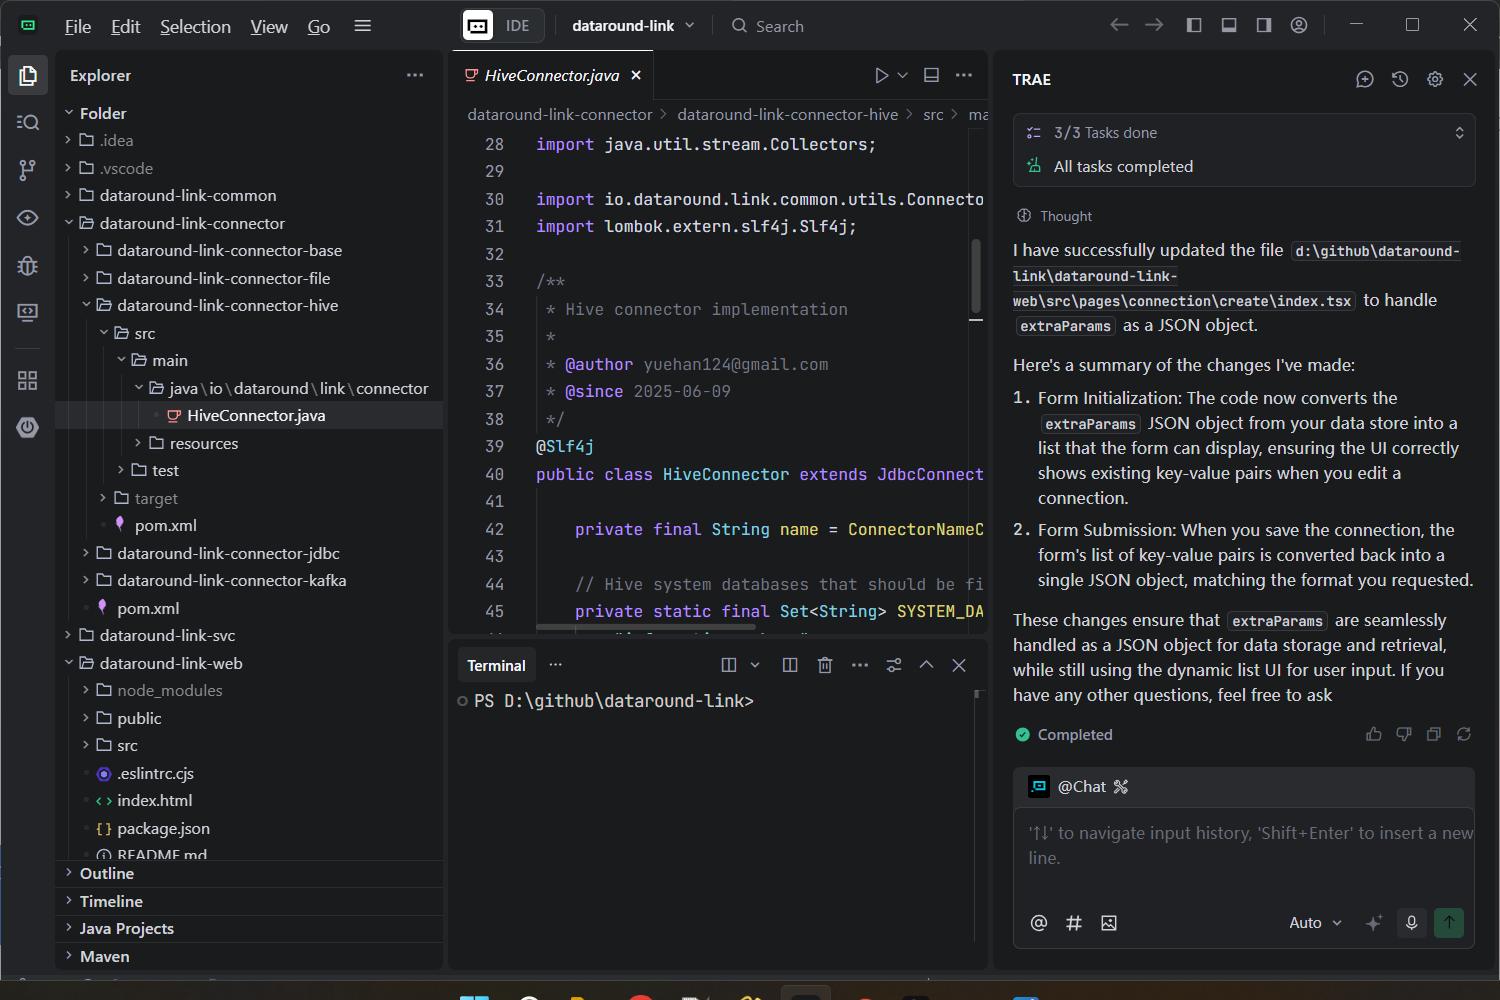Toggle the primary sidebar layout button
Image resolution: width=1500 pixels, height=1000 pixels.
point(1193,26)
